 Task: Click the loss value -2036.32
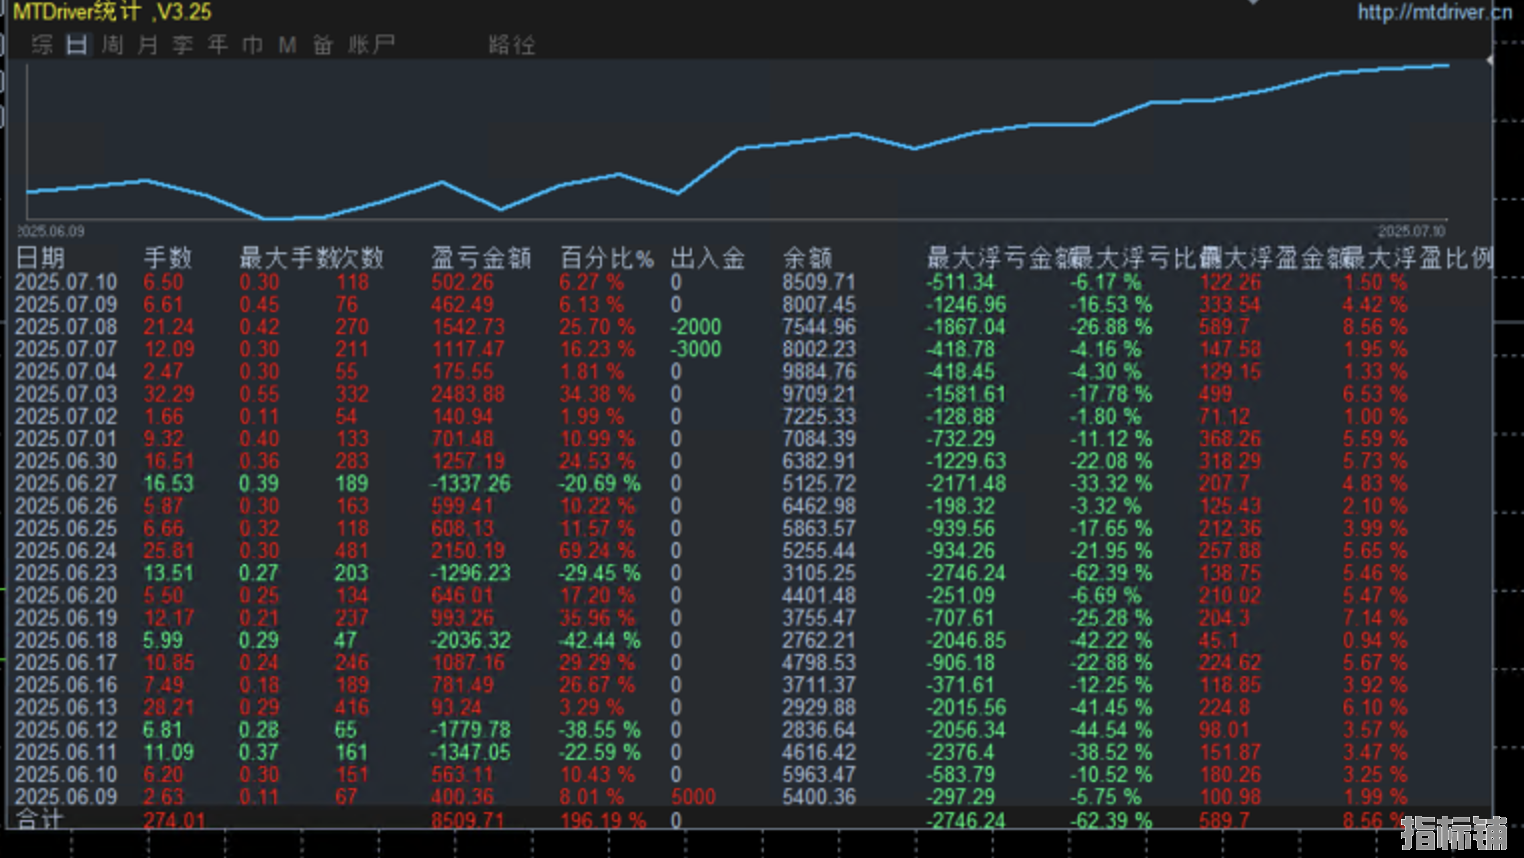471,640
